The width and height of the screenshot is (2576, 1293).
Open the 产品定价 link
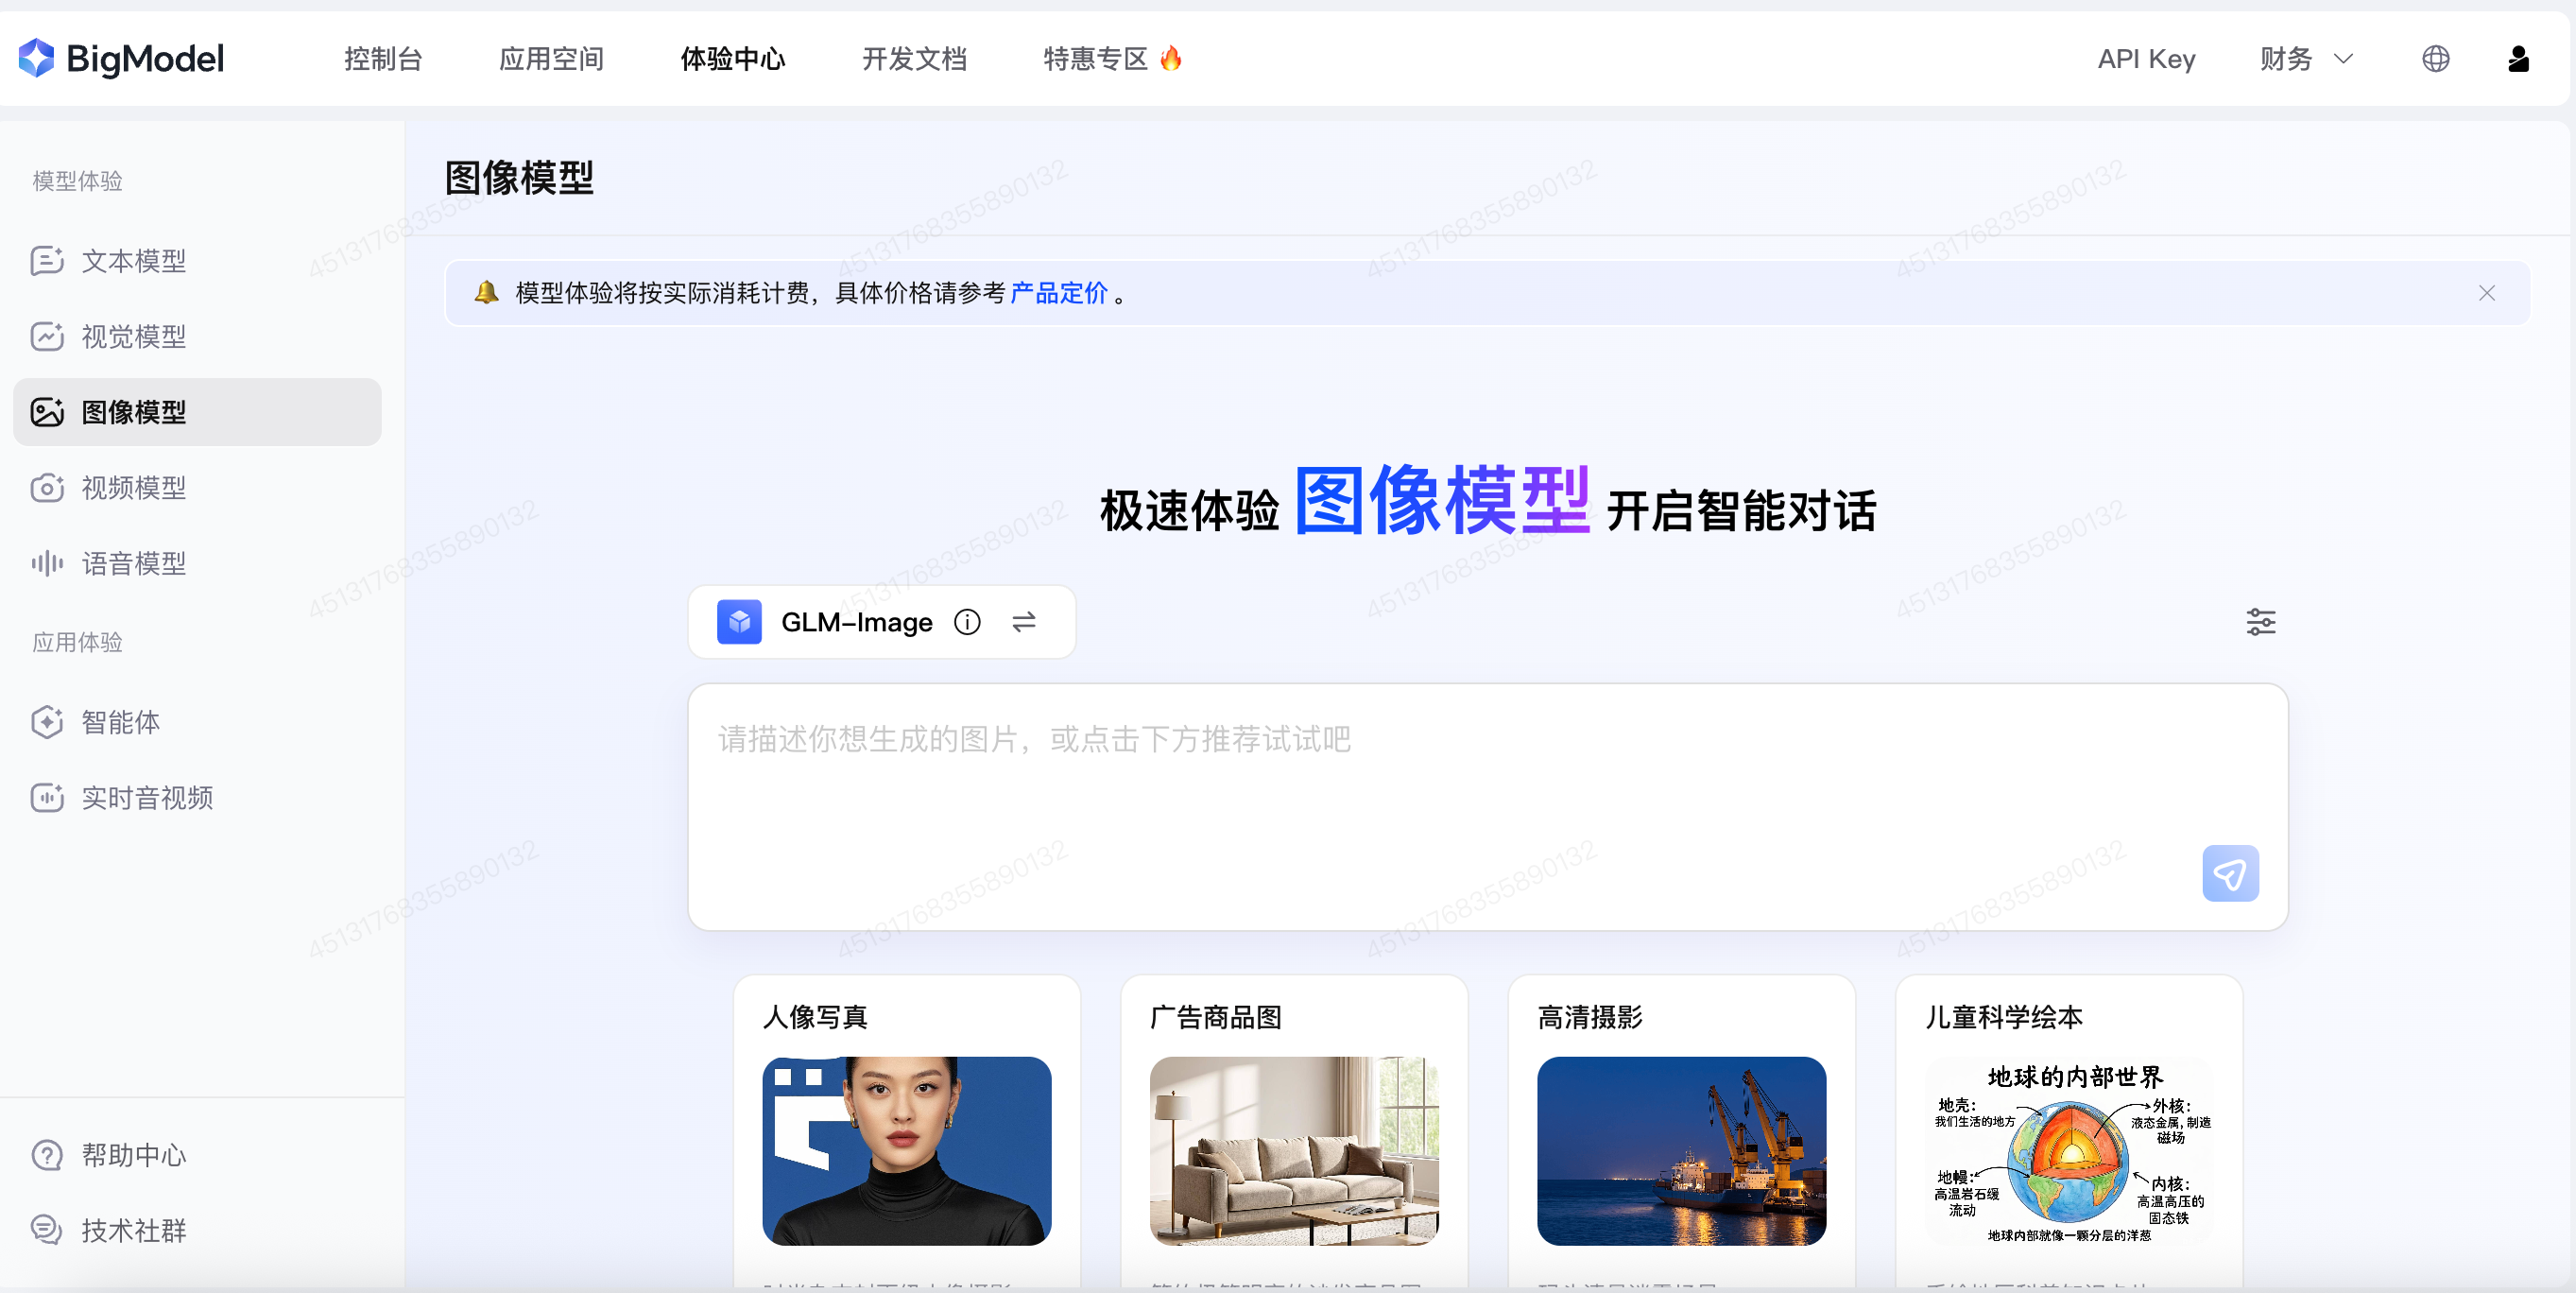click(1058, 293)
